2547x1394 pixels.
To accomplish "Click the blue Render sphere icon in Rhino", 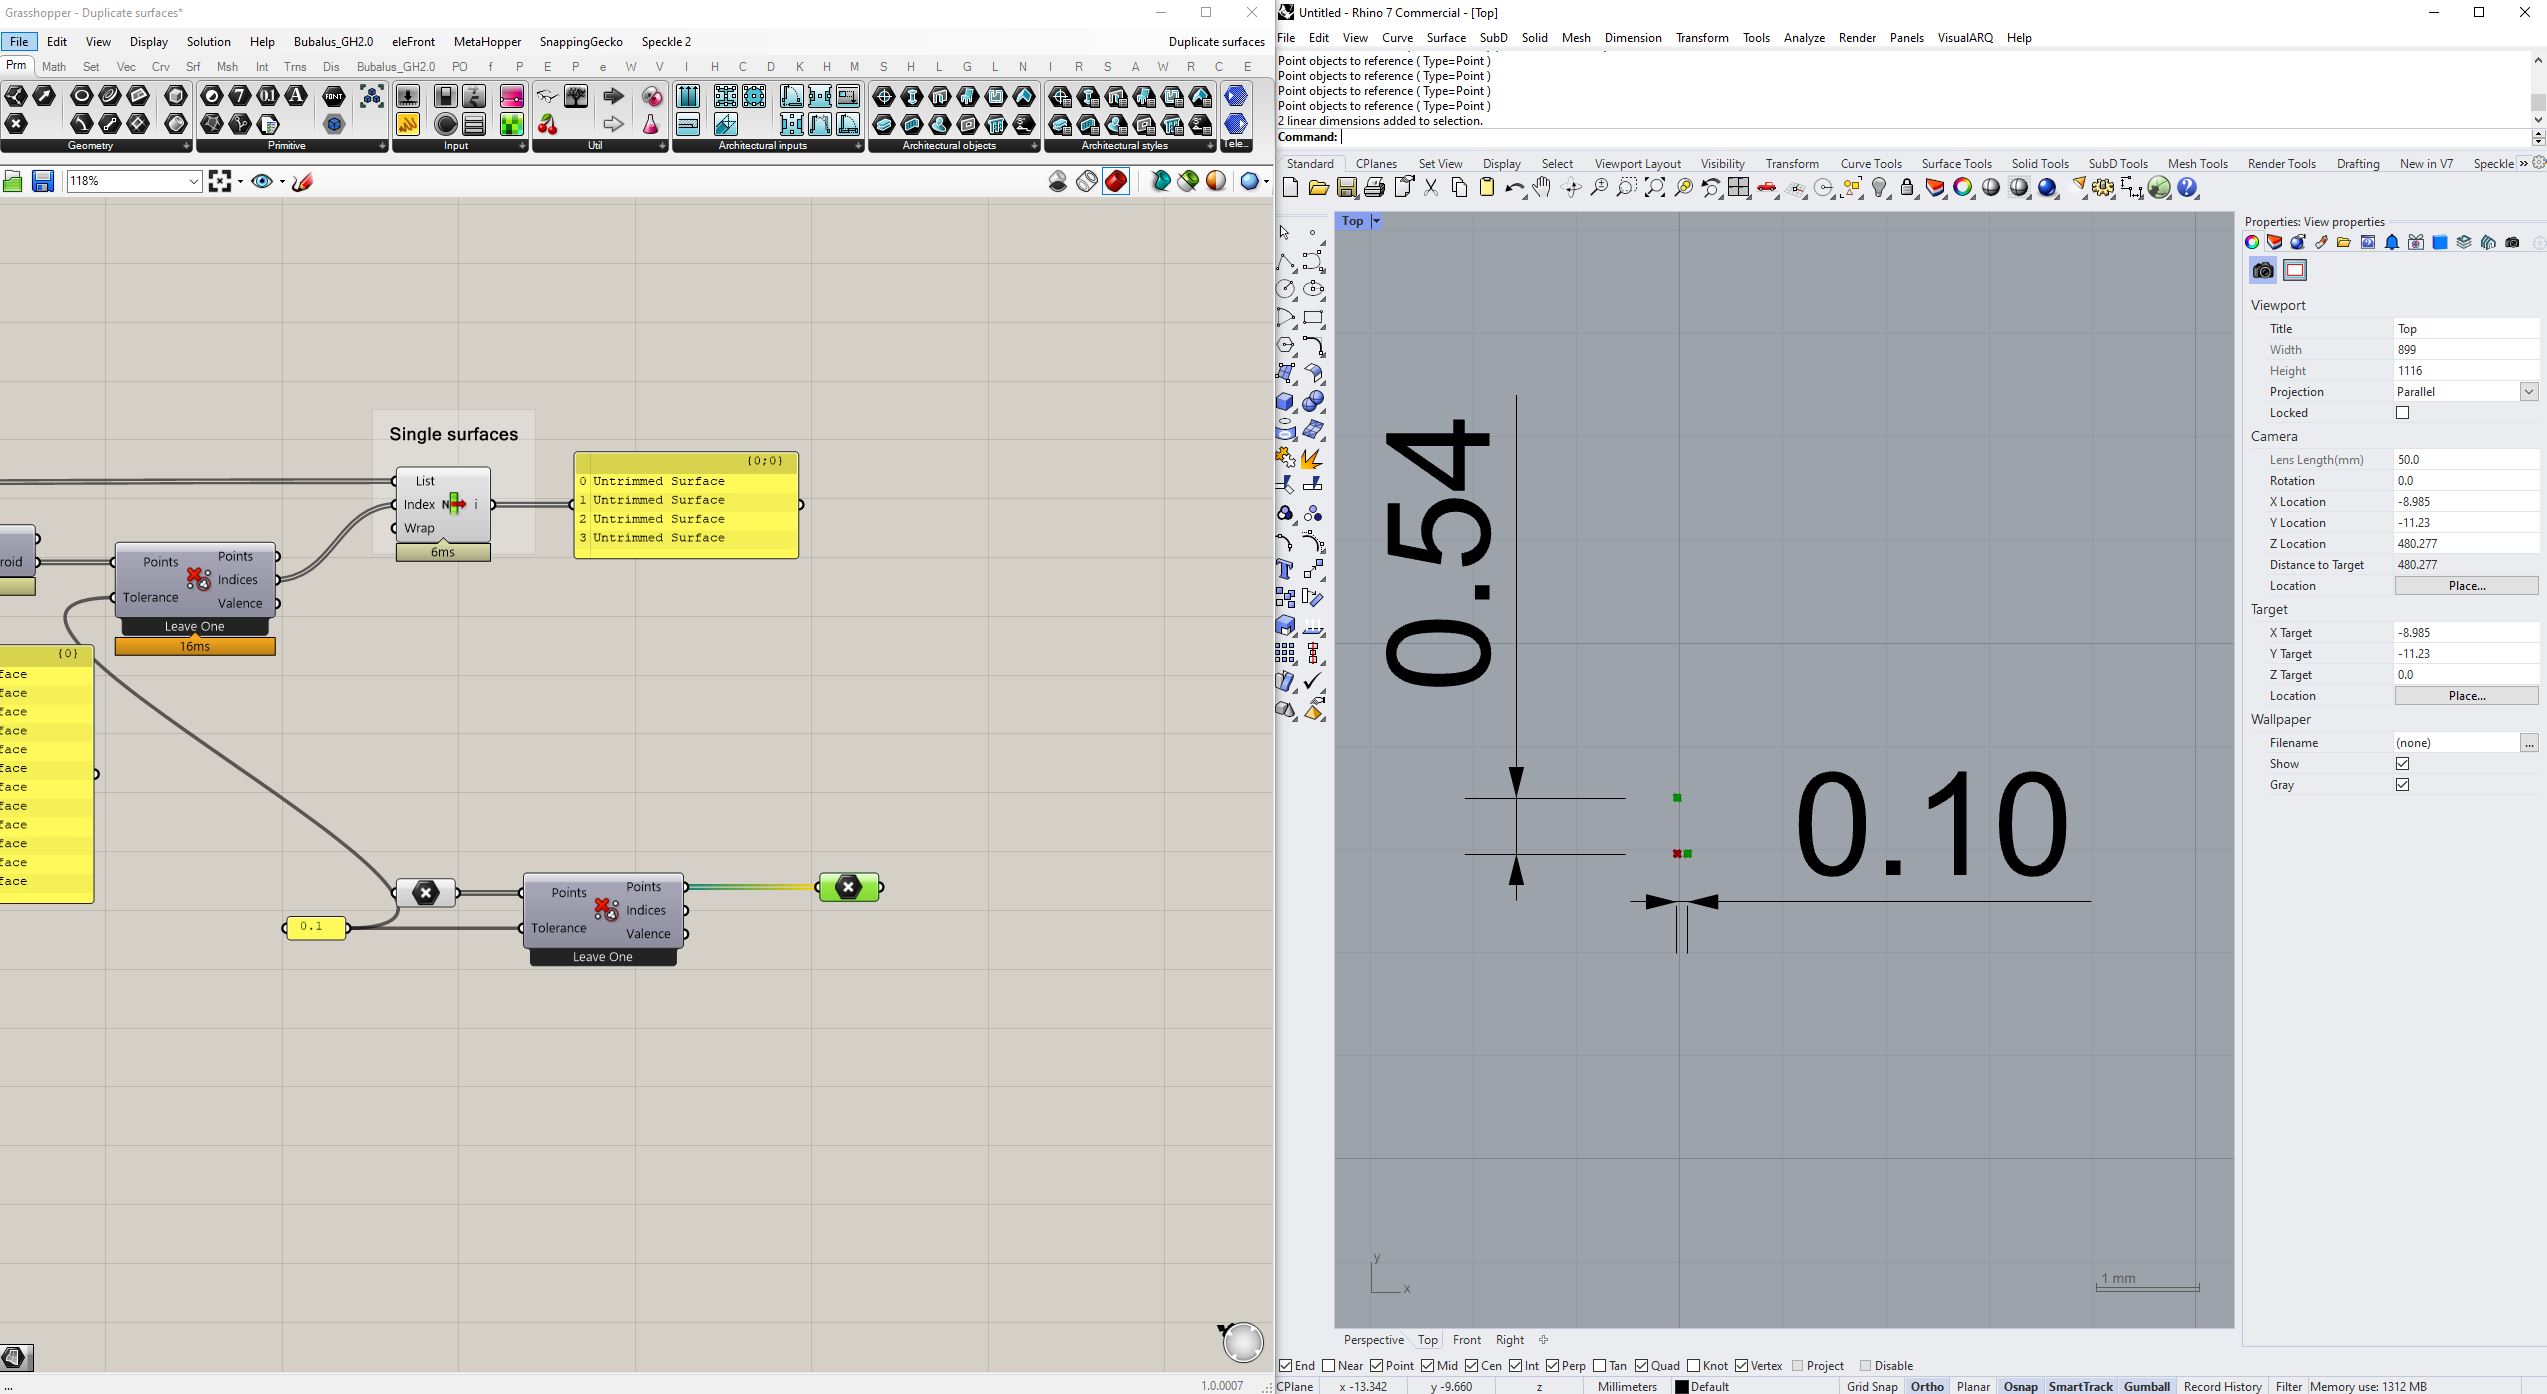I will [x=2048, y=188].
